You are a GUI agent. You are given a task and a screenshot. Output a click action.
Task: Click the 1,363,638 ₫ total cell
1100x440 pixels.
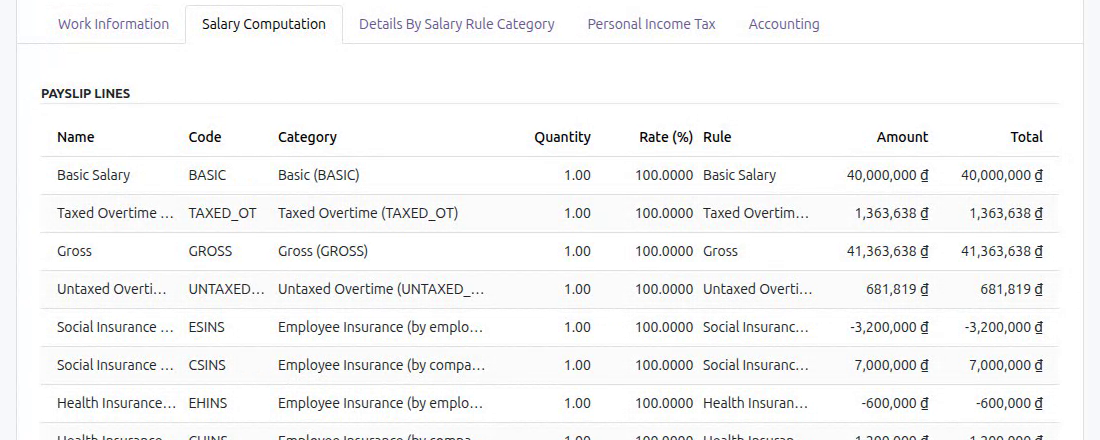point(1006,213)
